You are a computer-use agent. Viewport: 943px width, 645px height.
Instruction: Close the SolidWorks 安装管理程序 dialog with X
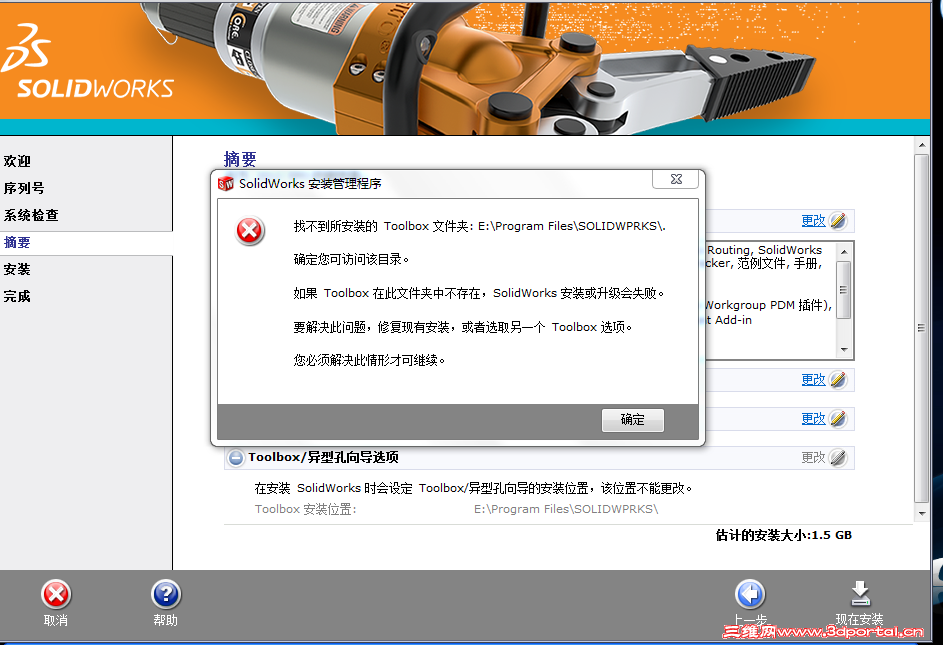[676, 179]
